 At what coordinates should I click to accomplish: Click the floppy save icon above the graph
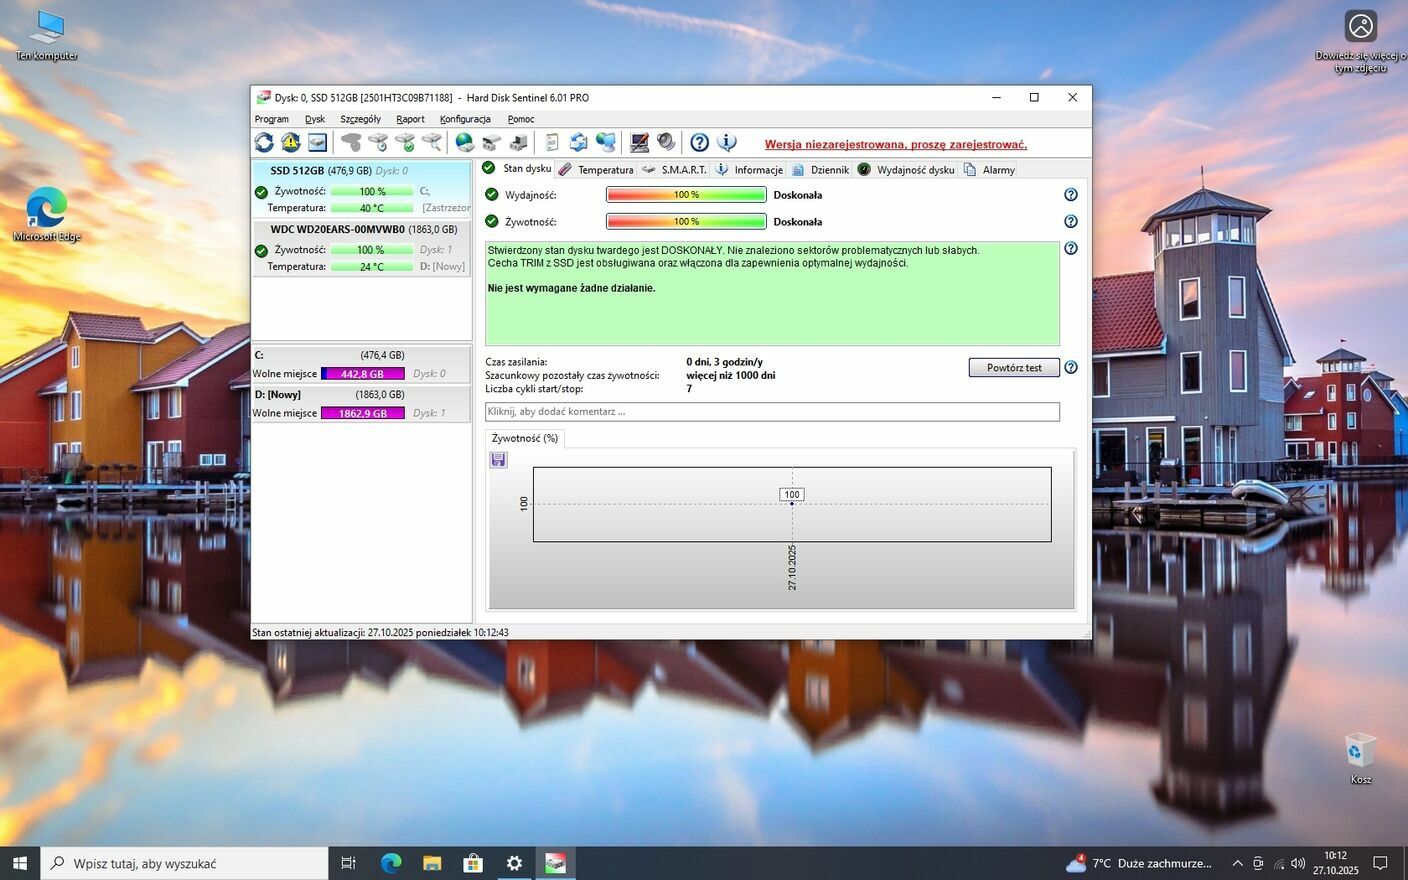click(x=498, y=460)
